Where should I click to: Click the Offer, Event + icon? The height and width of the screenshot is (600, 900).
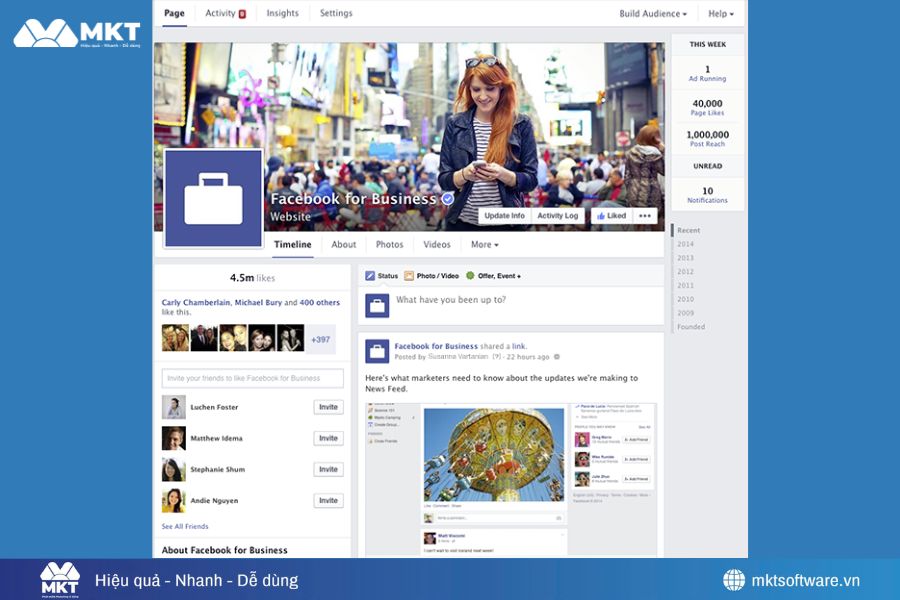coord(470,276)
